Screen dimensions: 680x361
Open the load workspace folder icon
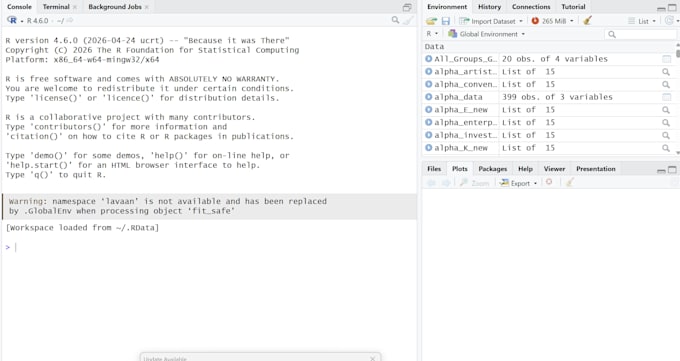pos(431,21)
